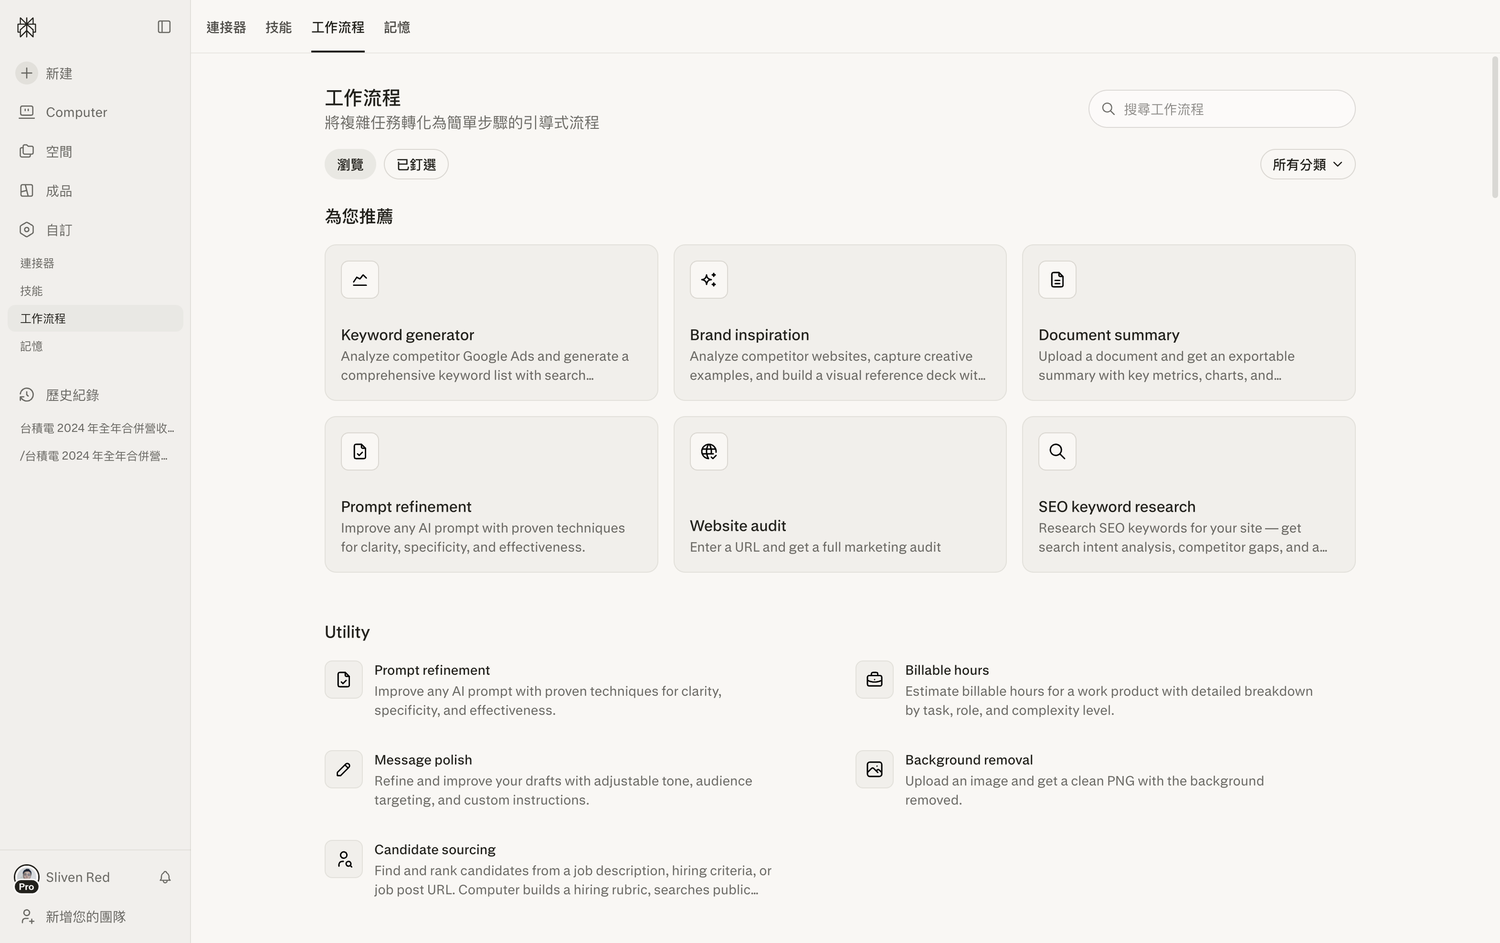This screenshot has width=1500, height=943.
Task: Open history item 台積電 2024 年全年合併營收
Action: [x=97, y=428]
